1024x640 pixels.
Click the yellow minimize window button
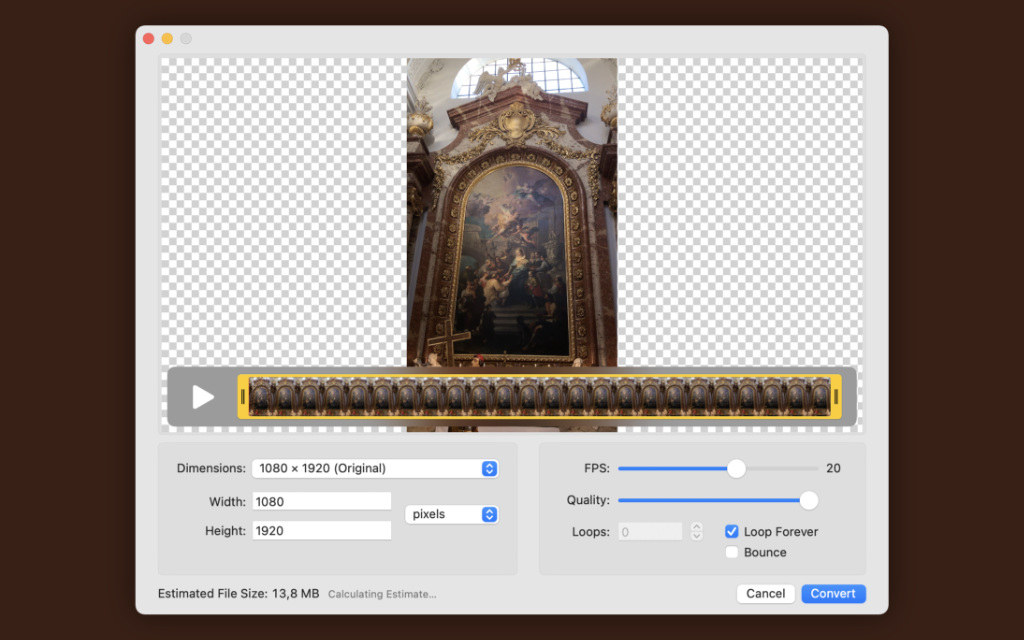point(167,39)
